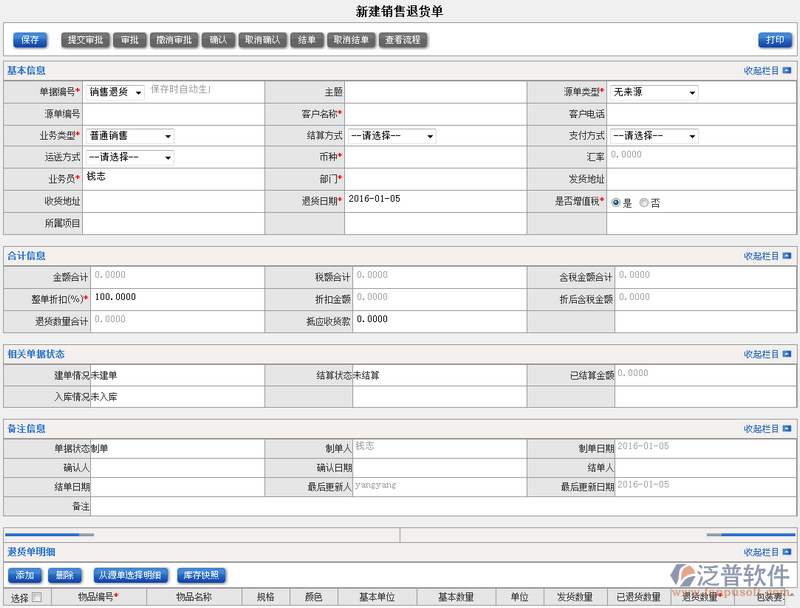
Task: Click the 从源单选择明细 button
Action: coord(130,575)
